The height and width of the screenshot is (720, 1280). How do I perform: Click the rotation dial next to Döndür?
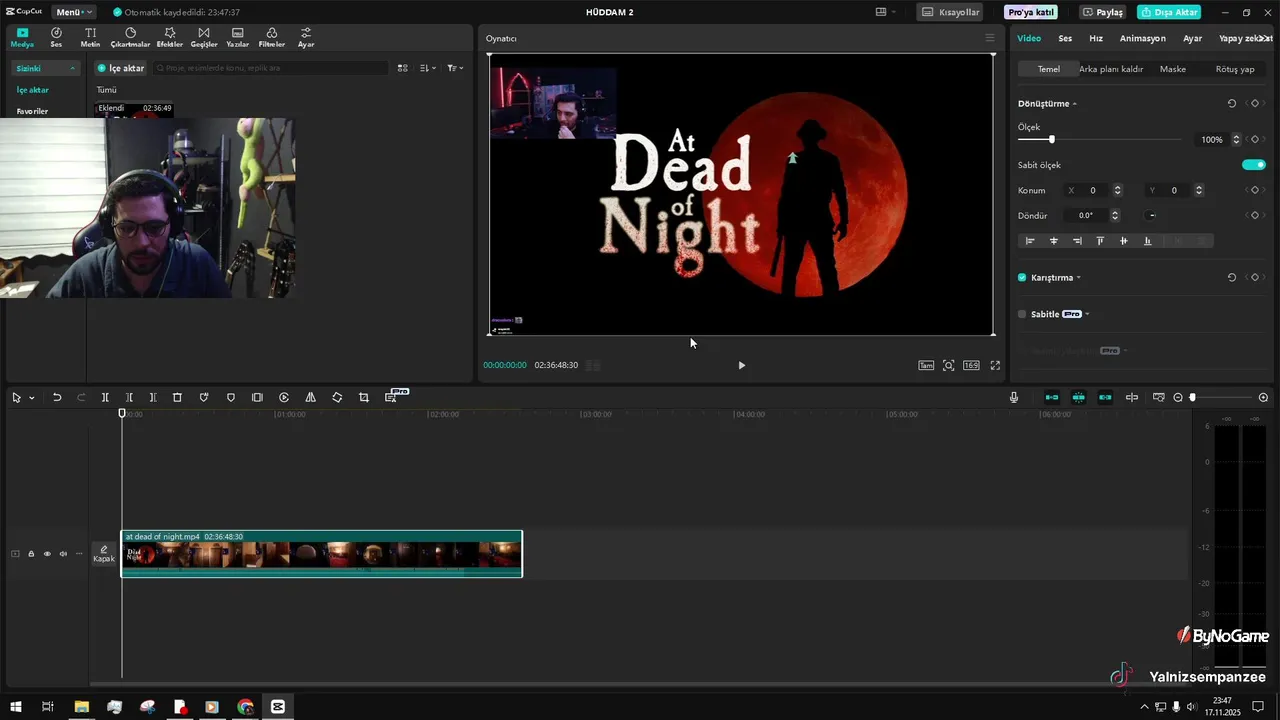tap(1152, 215)
